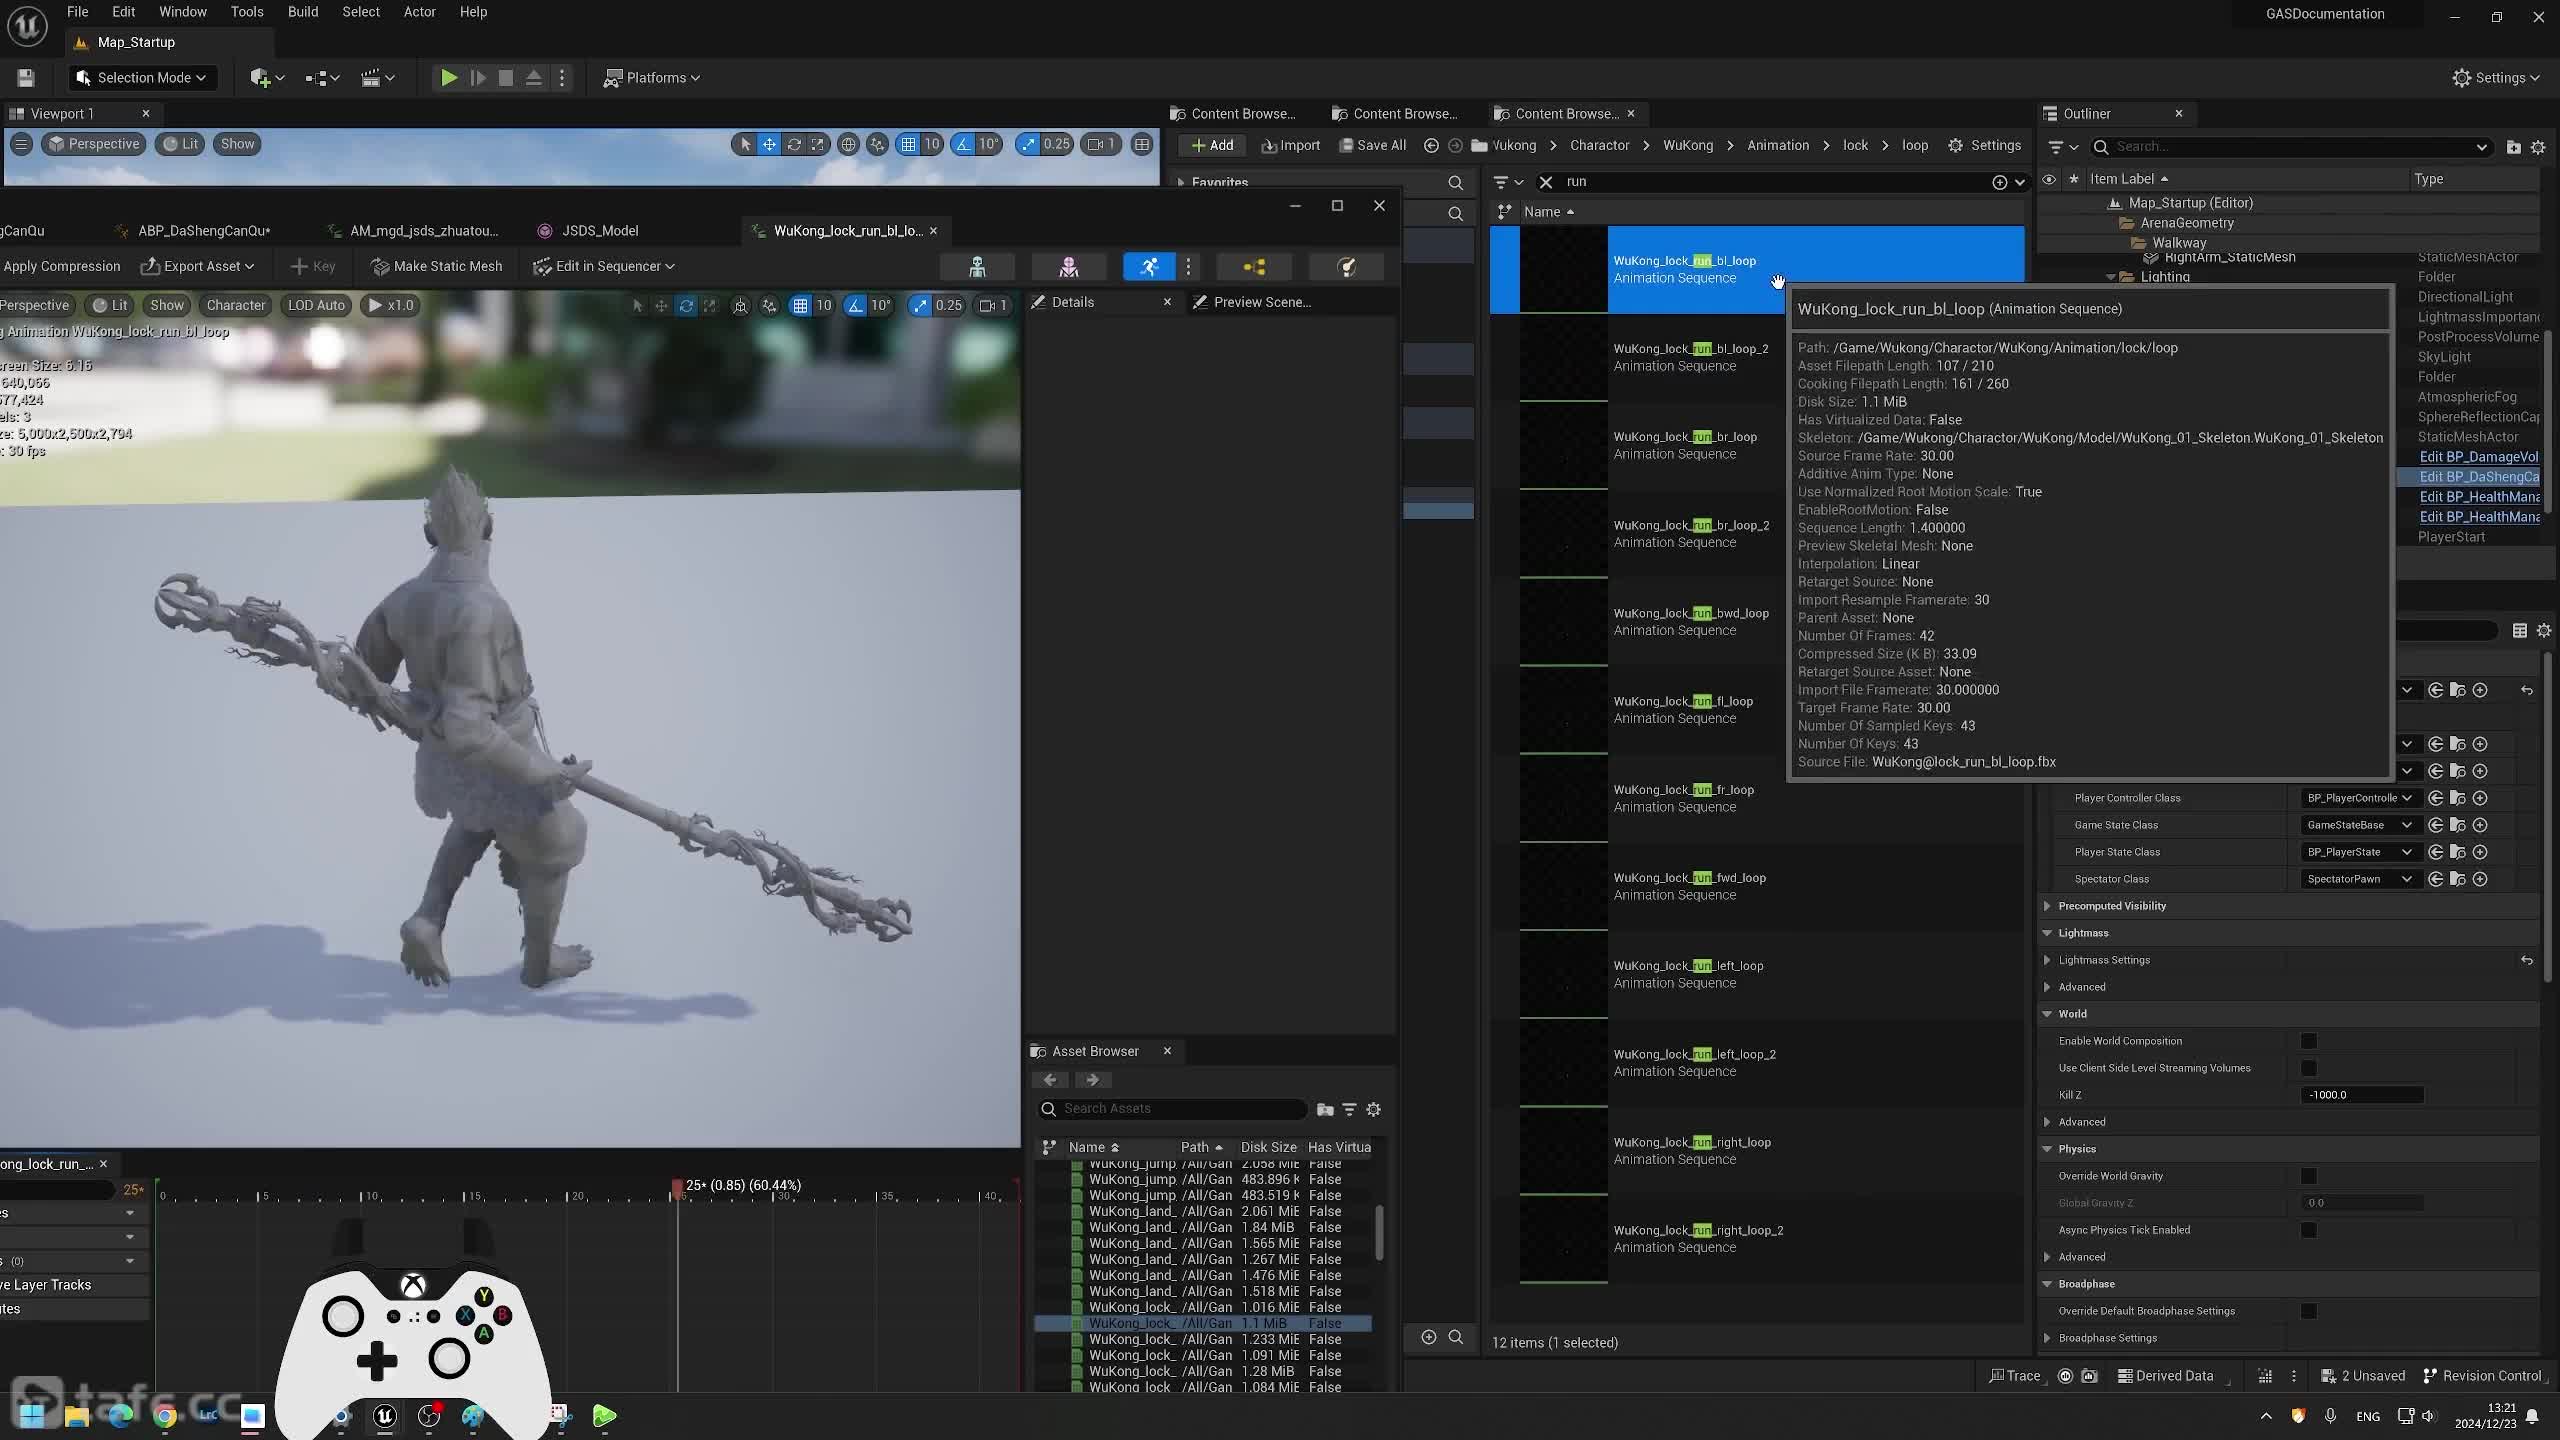Click the 2 Unsaved indicator

[x=2363, y=1376]
